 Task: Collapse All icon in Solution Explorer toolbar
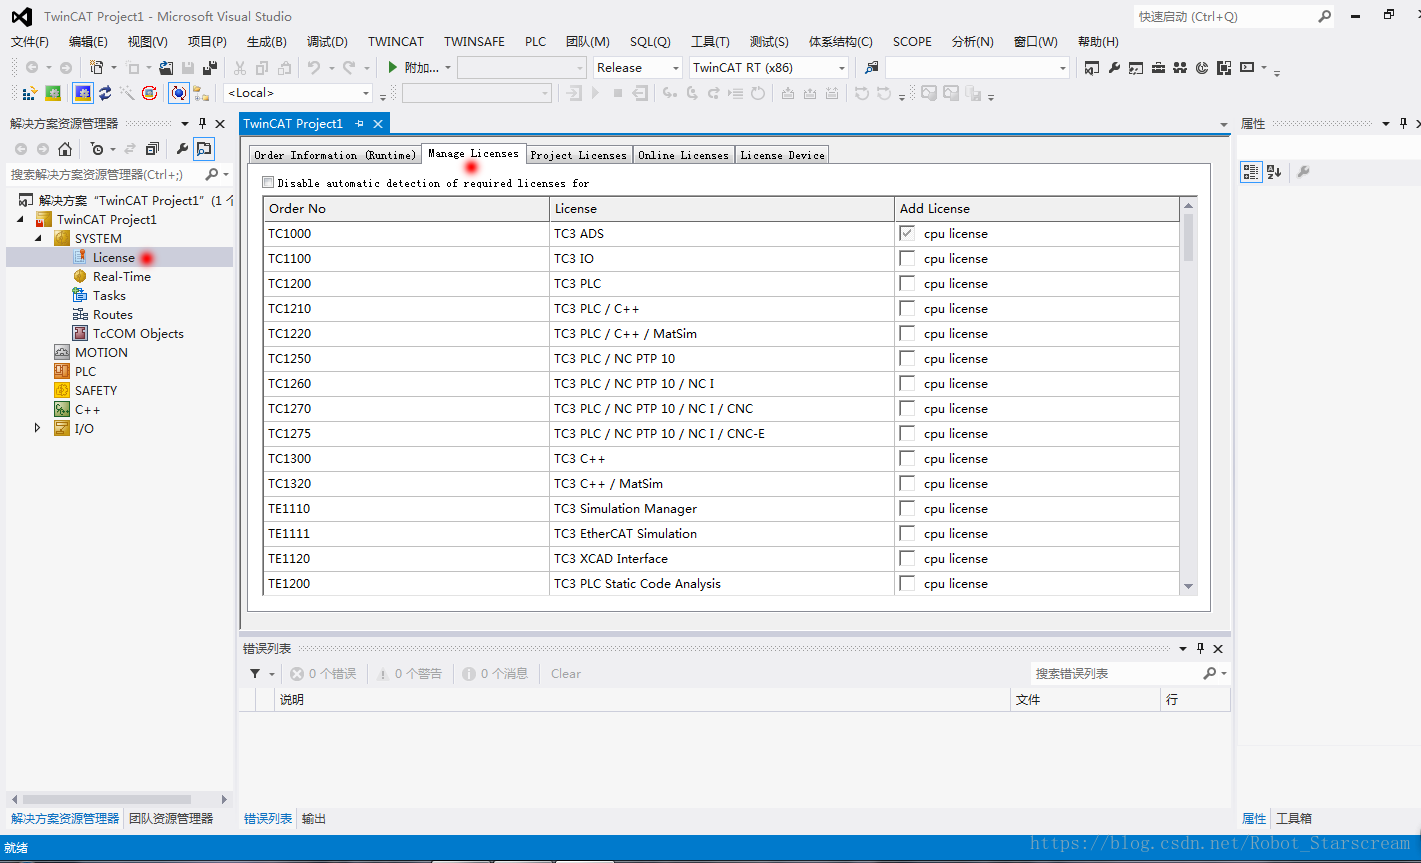tap(152, 149)
